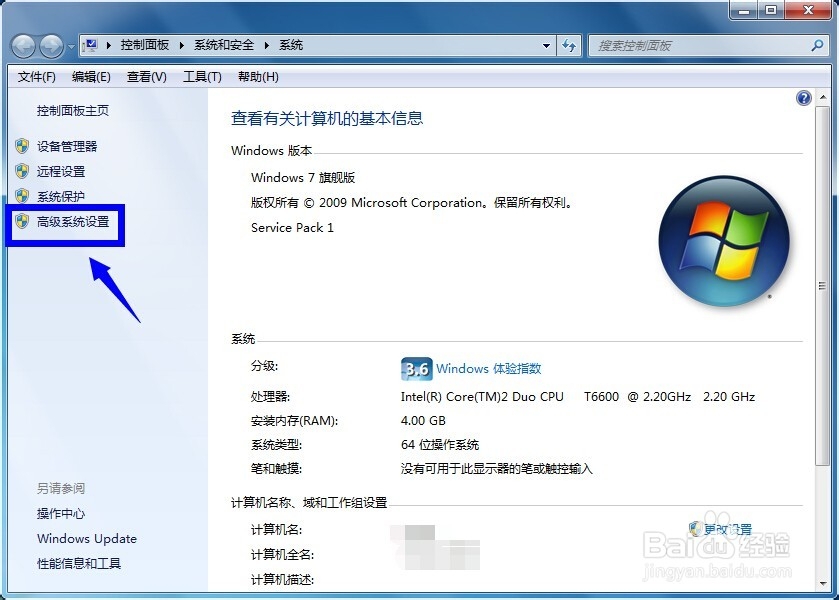This screenshot has width=839, height=600.
Task: Click the shield icon beside 更改设置
Action: 695,529
